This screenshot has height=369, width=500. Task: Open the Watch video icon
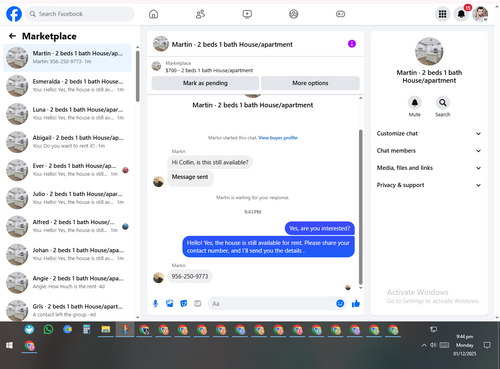247,14
